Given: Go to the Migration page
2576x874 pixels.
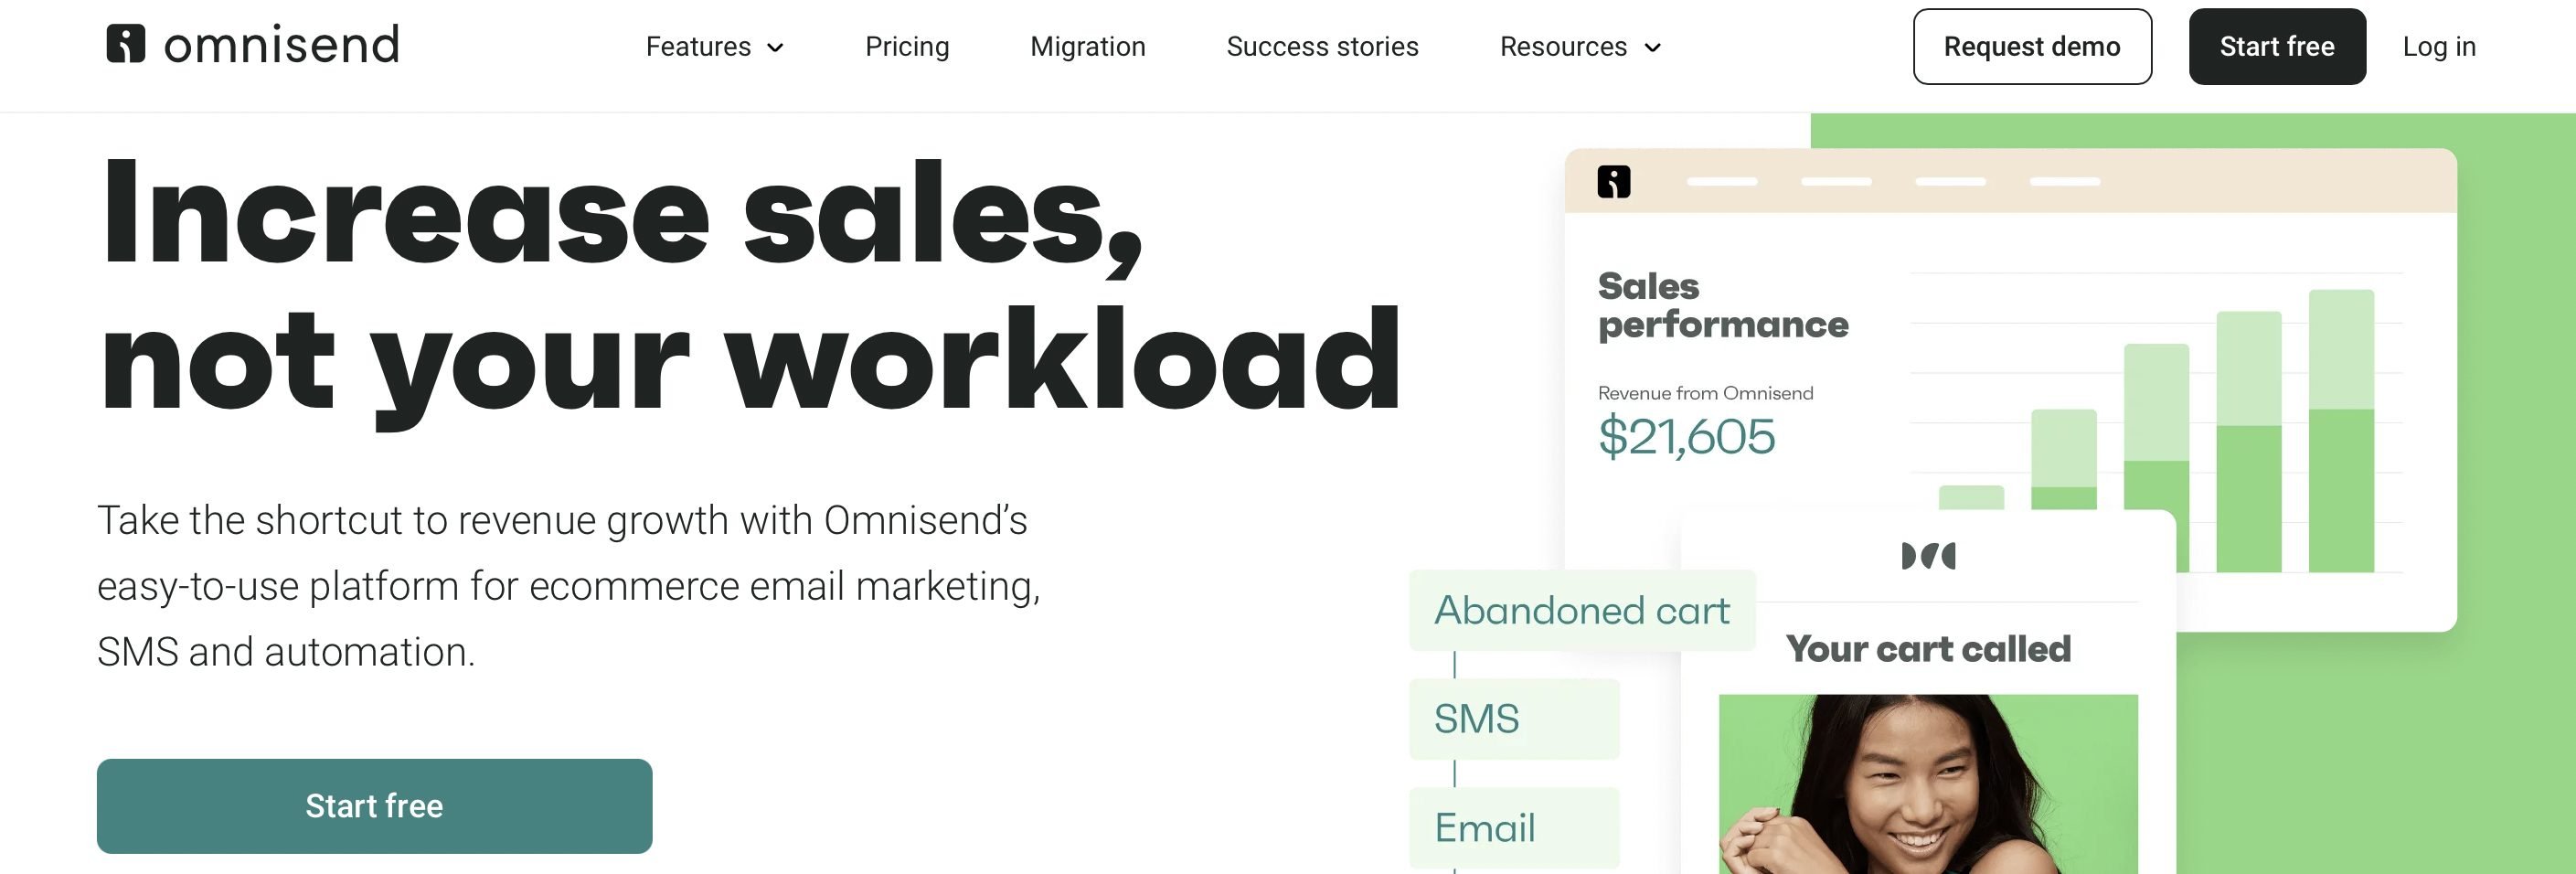Looking at the screenshot, I should click(x=1087, y=47).
